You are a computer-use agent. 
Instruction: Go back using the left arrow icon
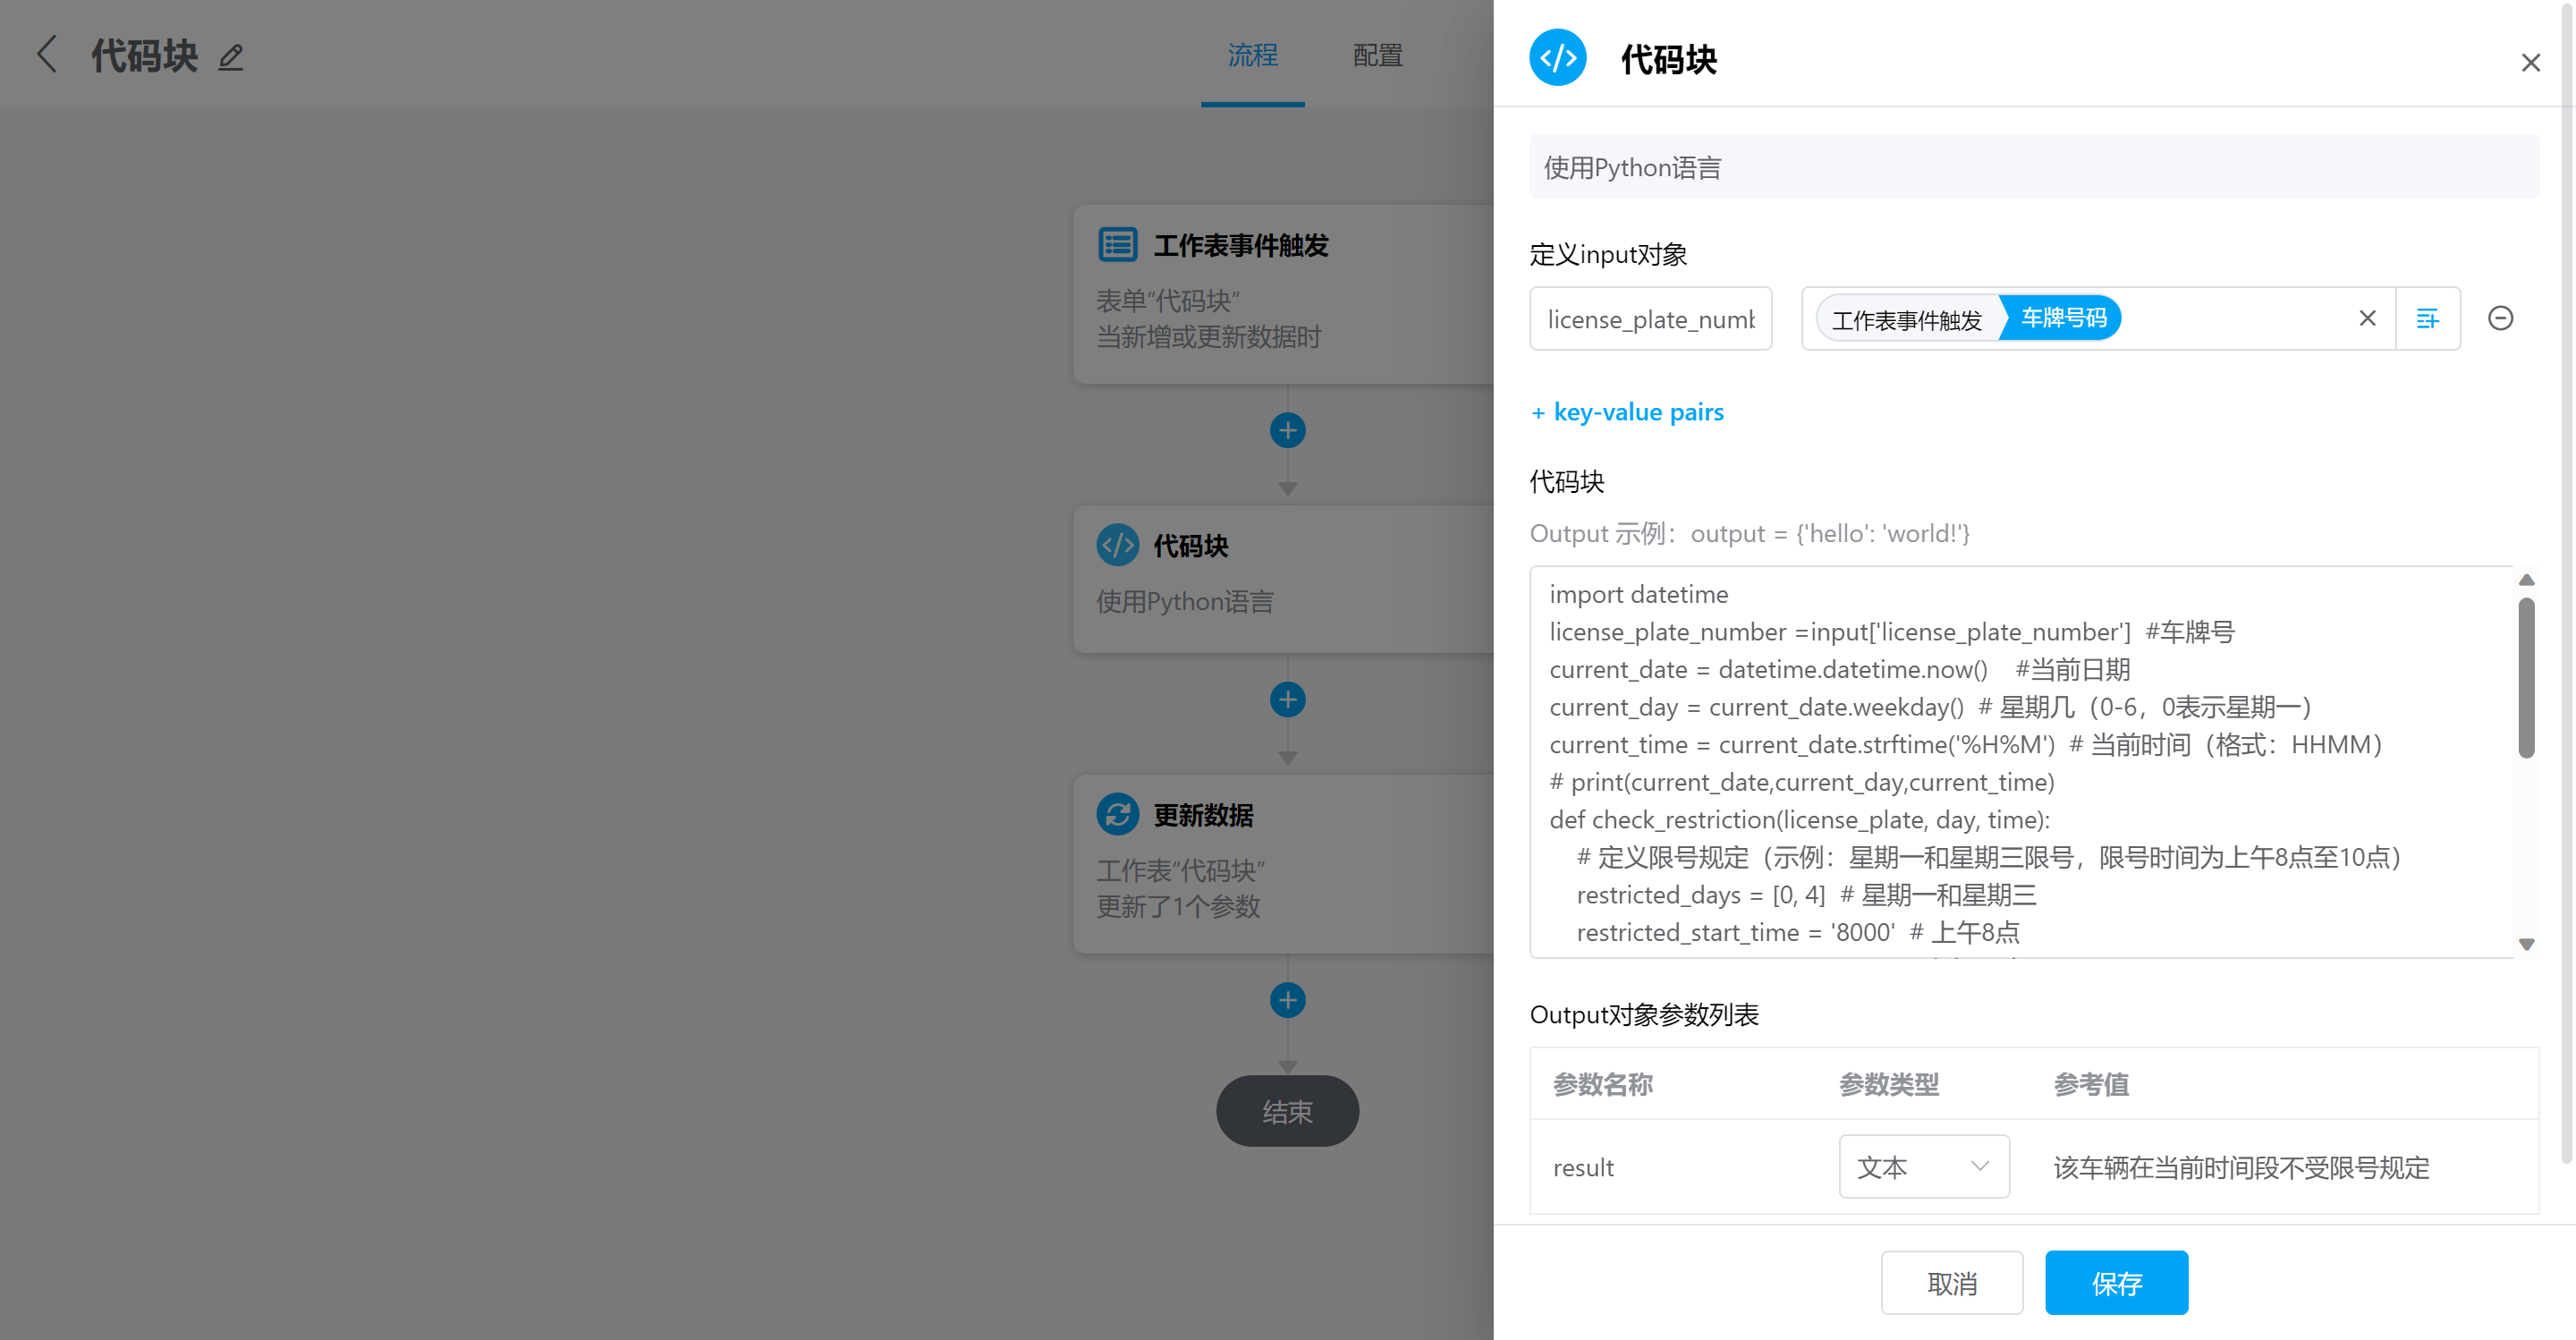pyautogui.click(x=46, y=55)
